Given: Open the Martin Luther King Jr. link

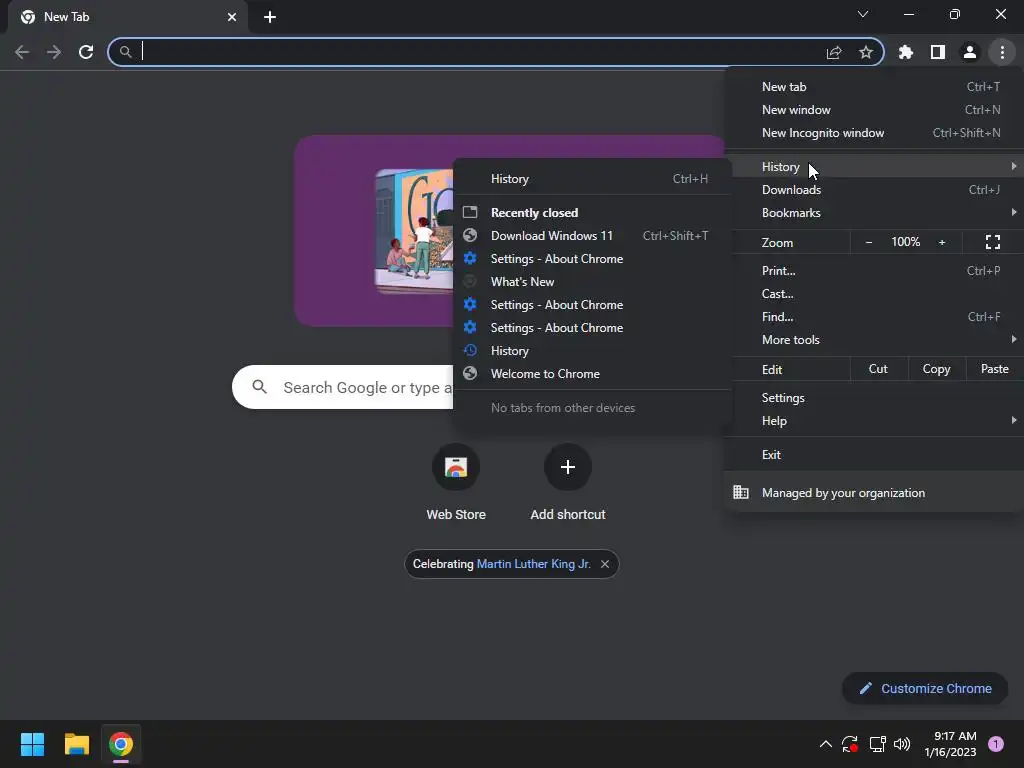Looking at the screenshot, I should (534, 564).
